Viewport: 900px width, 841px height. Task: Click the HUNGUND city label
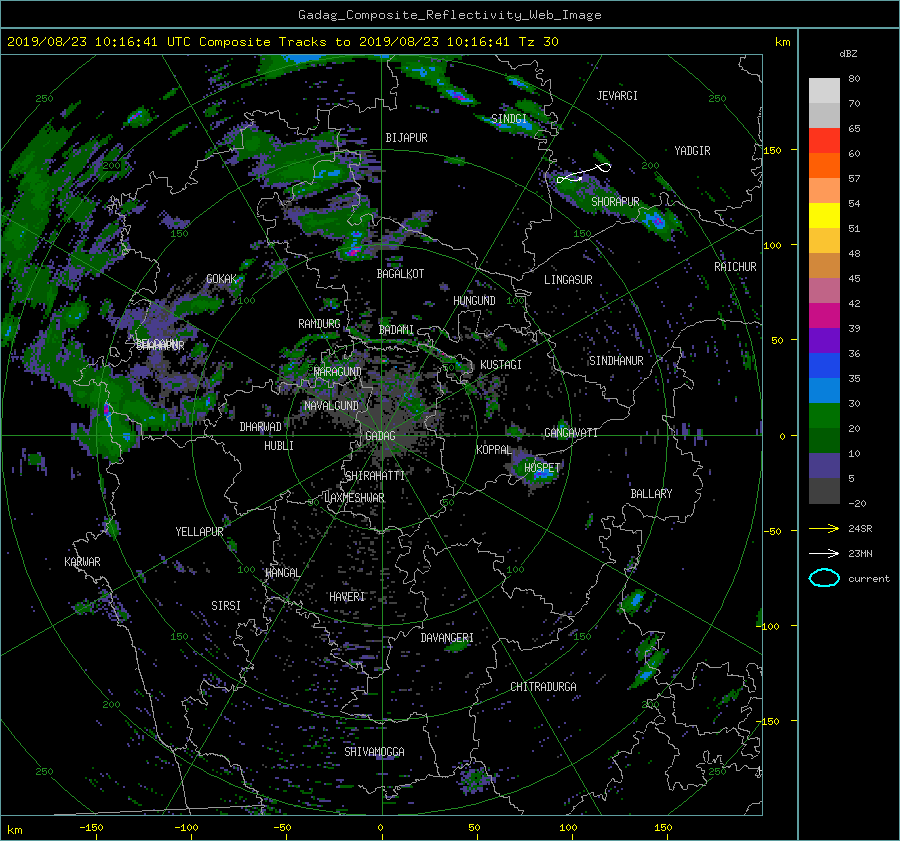pyautogui.click(x=474, y=301)
